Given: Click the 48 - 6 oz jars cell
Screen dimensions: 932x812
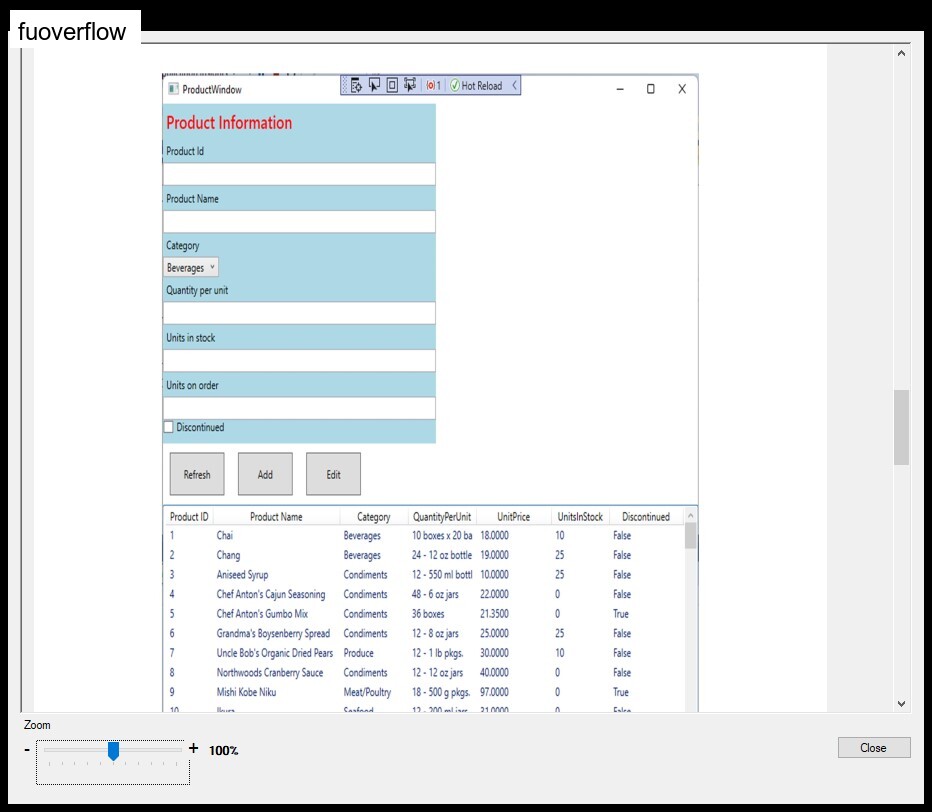Looking at the screenshot, I should click(435, 594).
